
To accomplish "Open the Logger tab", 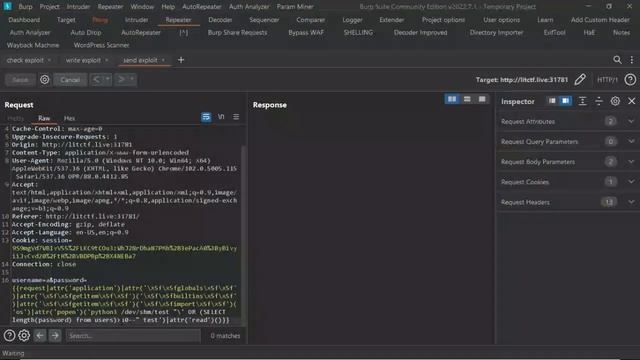I will [x=352, y=20].
